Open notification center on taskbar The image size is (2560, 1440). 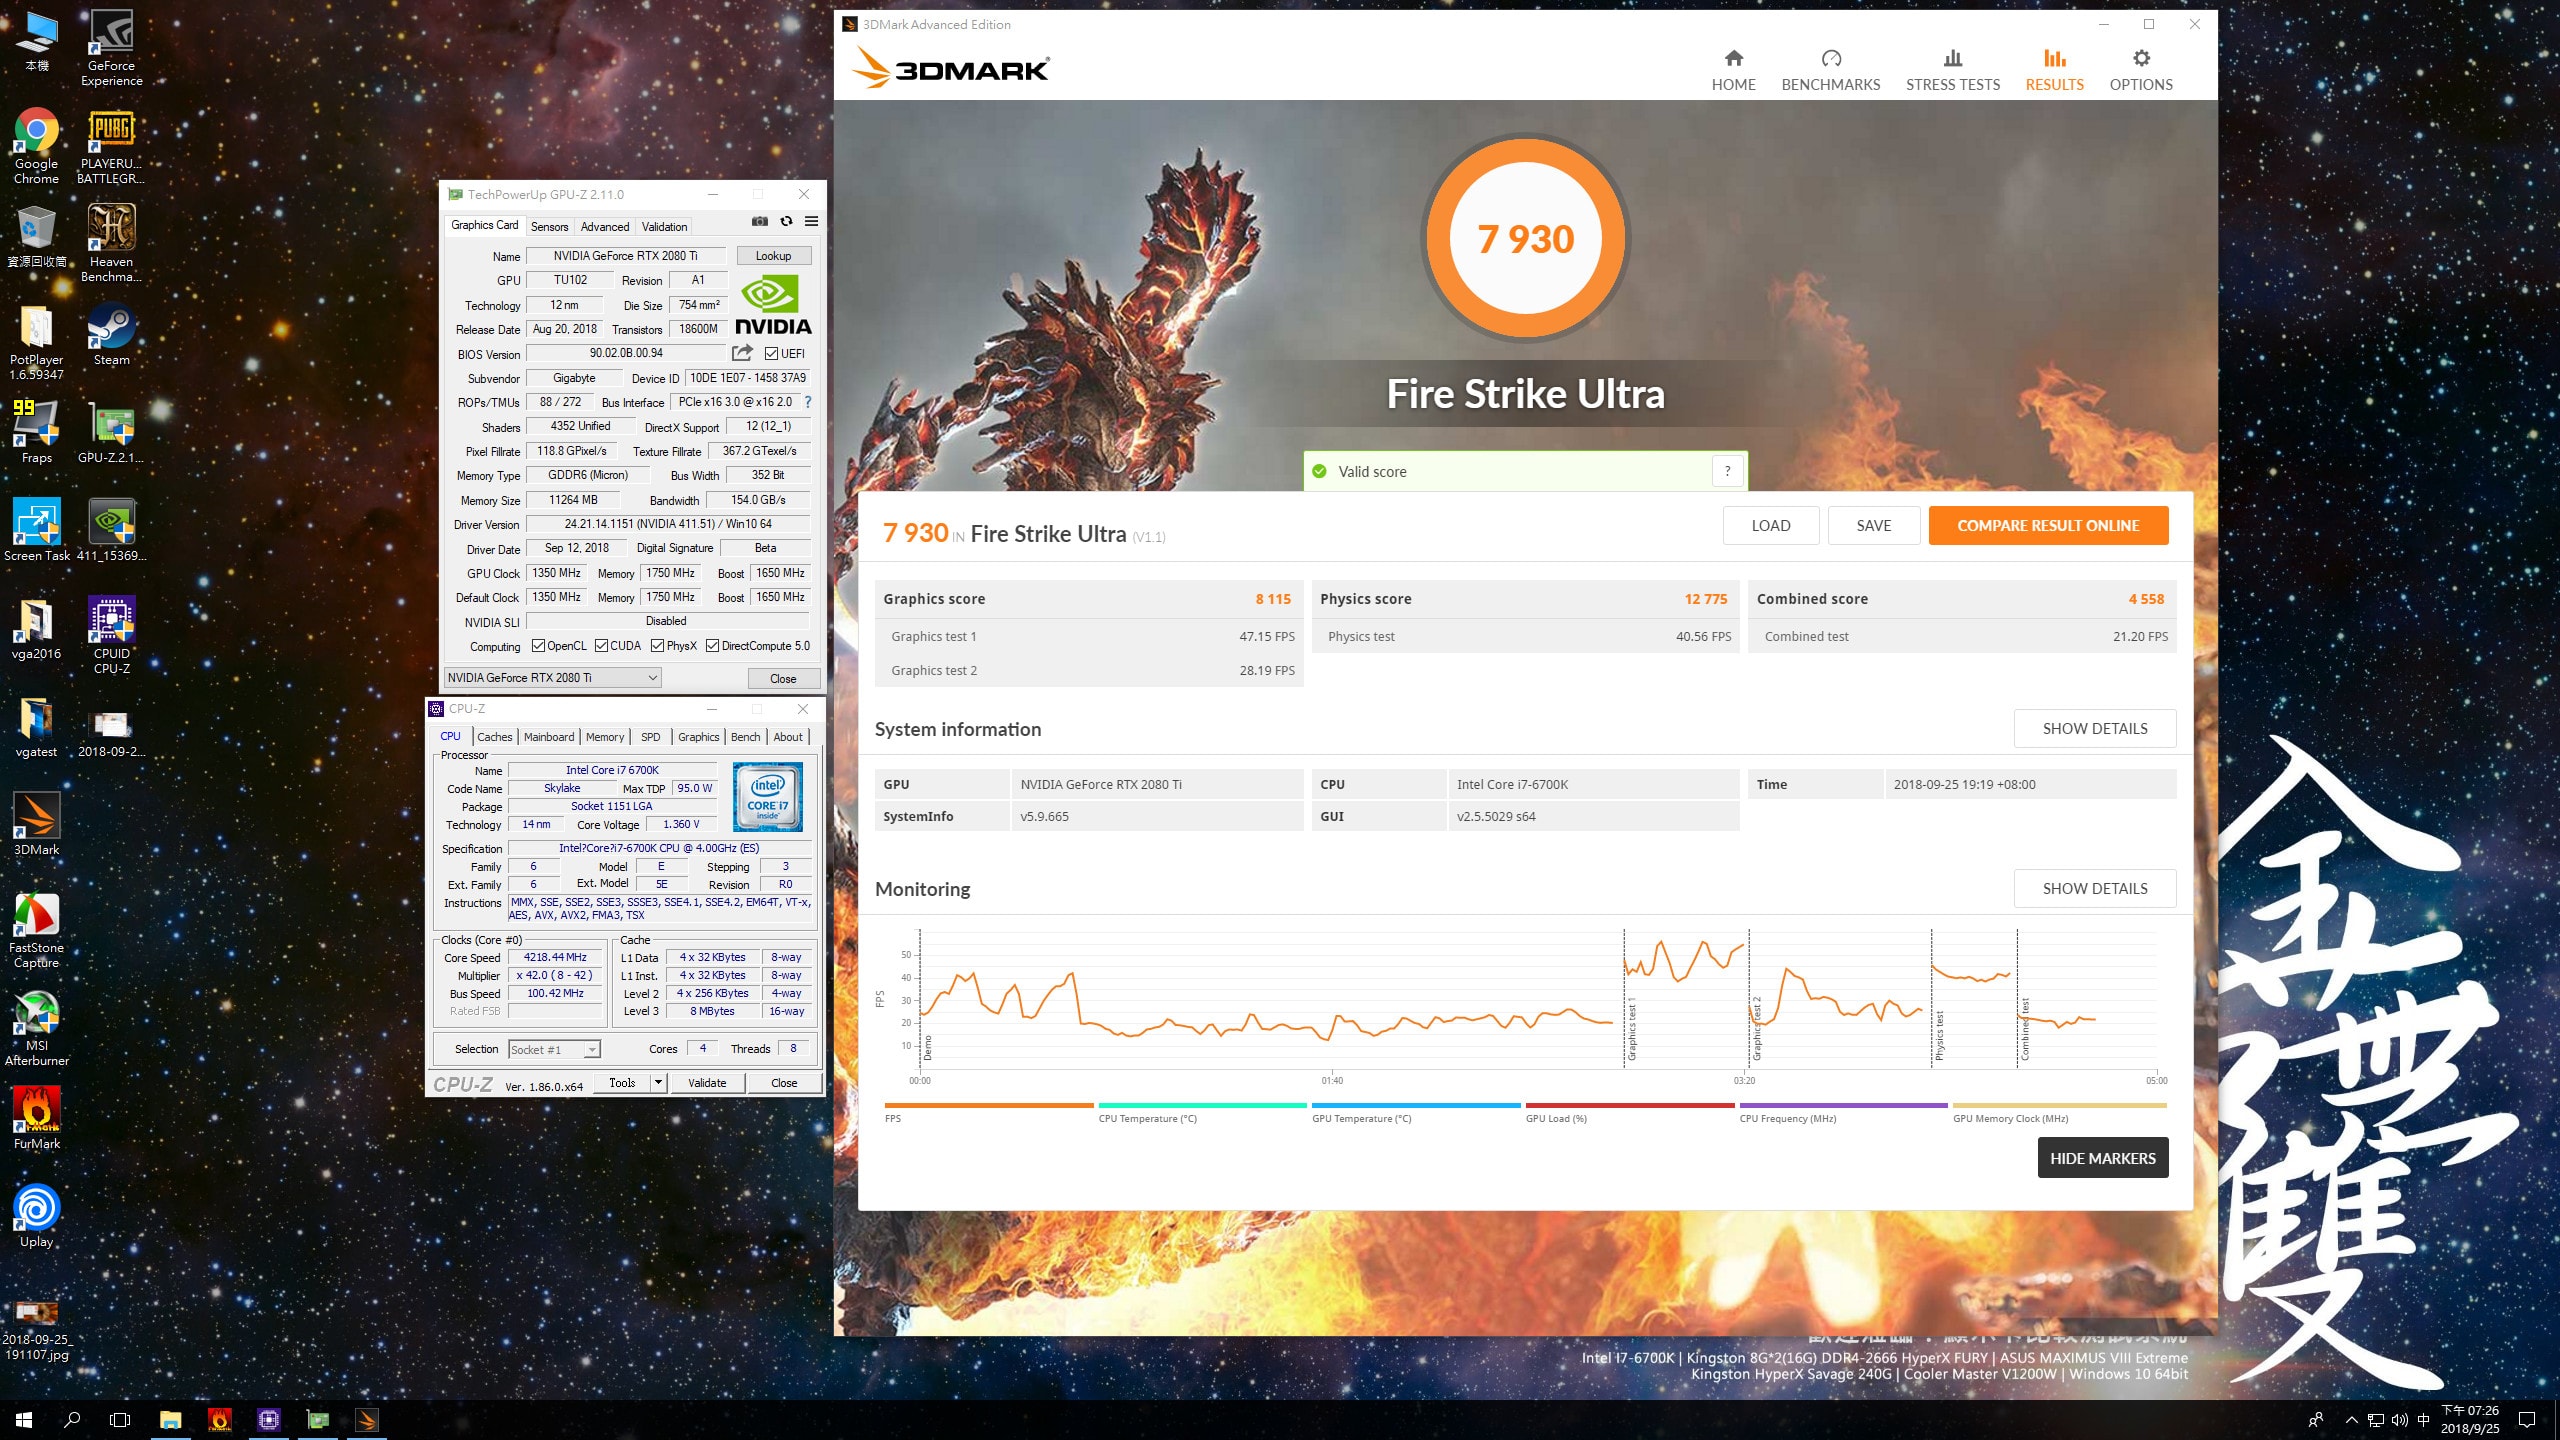tap(2527, 1419)
